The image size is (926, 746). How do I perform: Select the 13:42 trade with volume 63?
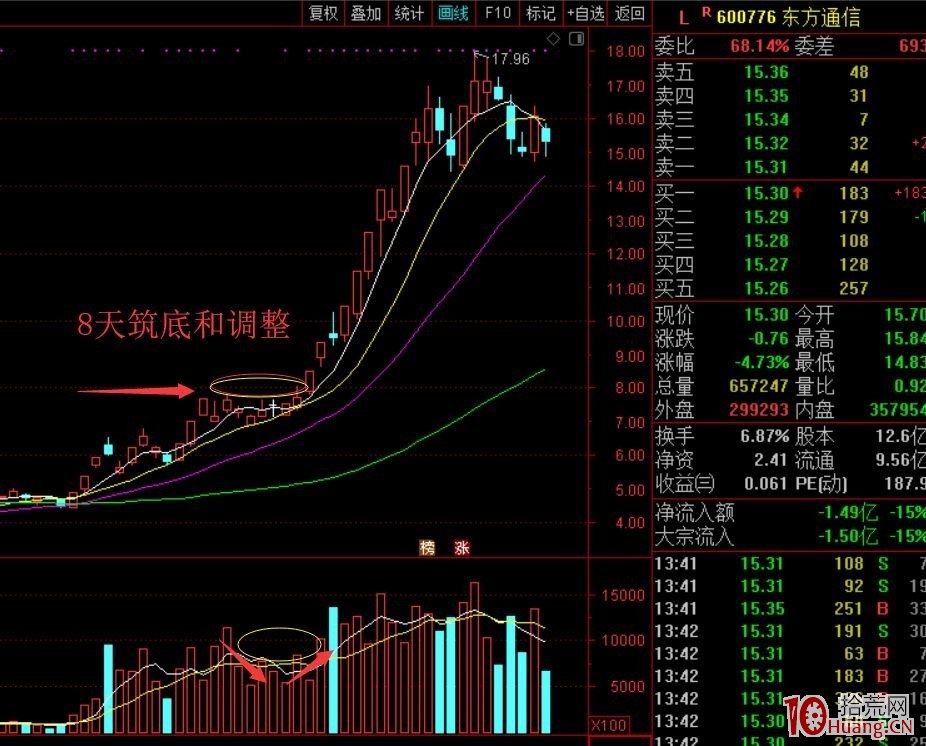point(790,654)
